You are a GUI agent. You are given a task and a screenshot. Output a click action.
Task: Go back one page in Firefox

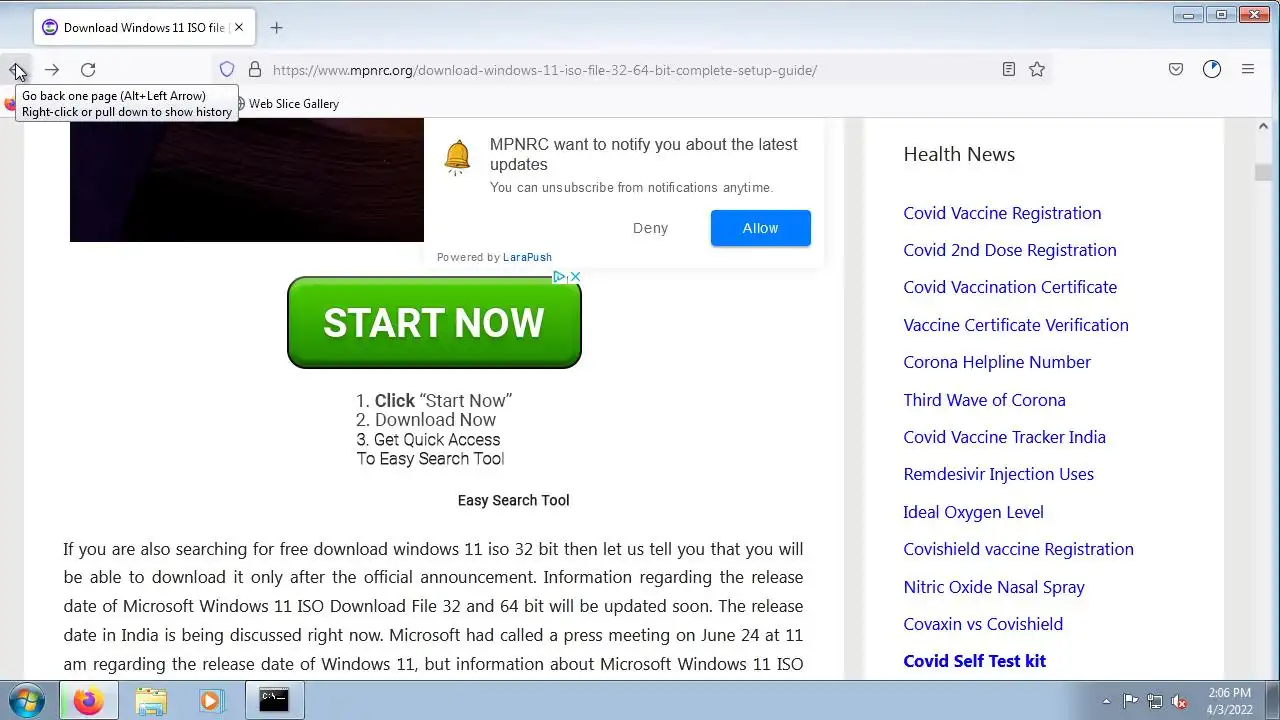pyautogui.click(x=17, y=70)
